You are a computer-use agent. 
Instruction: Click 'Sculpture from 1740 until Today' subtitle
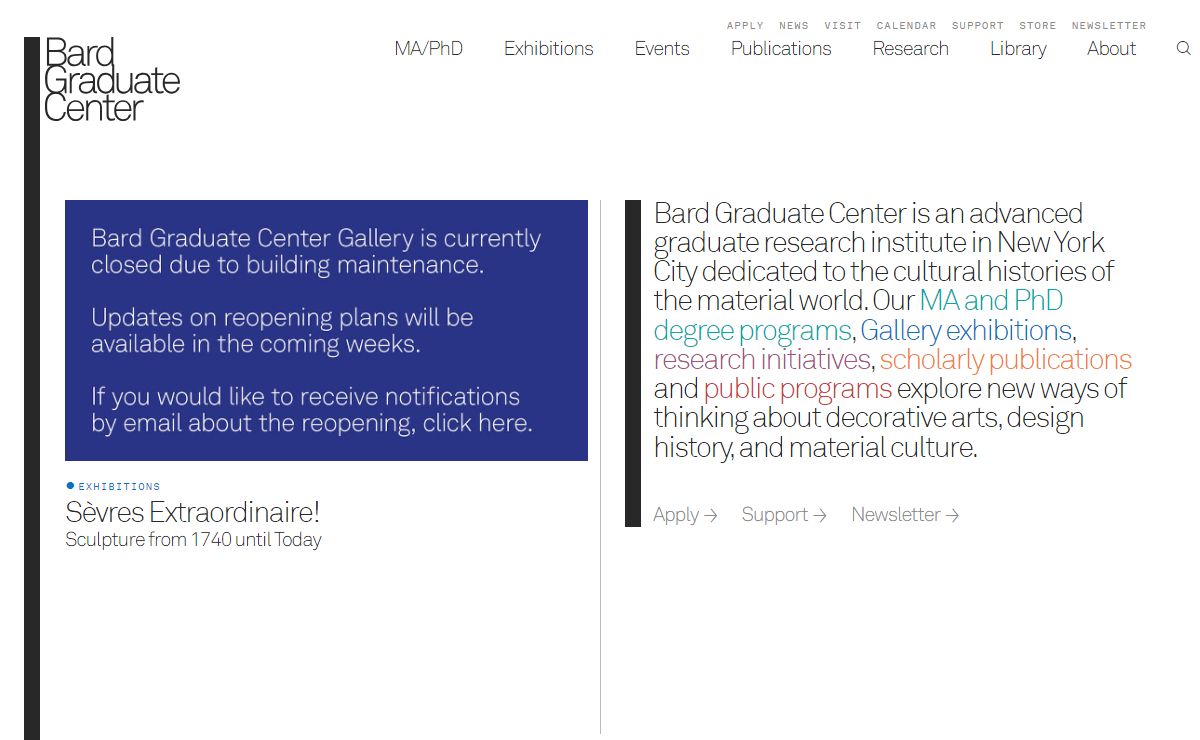click(193, 540)
